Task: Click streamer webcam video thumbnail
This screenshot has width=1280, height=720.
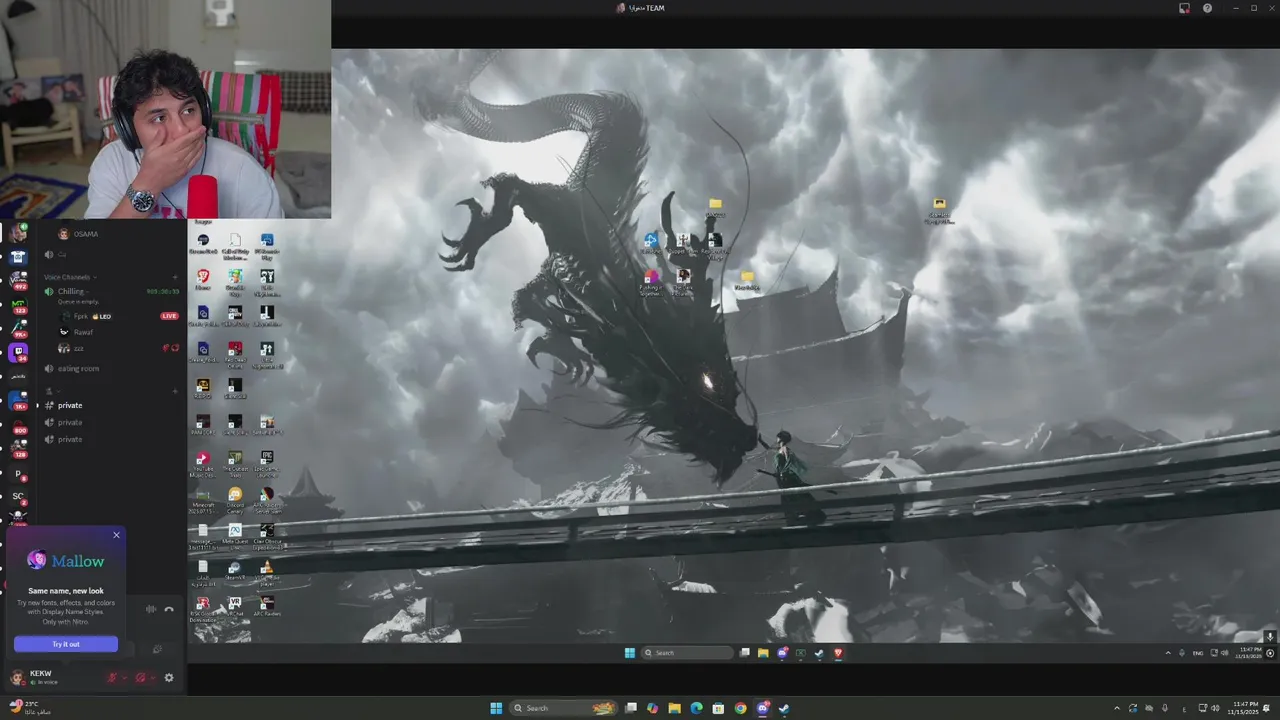Action: (x=165, y=109)
